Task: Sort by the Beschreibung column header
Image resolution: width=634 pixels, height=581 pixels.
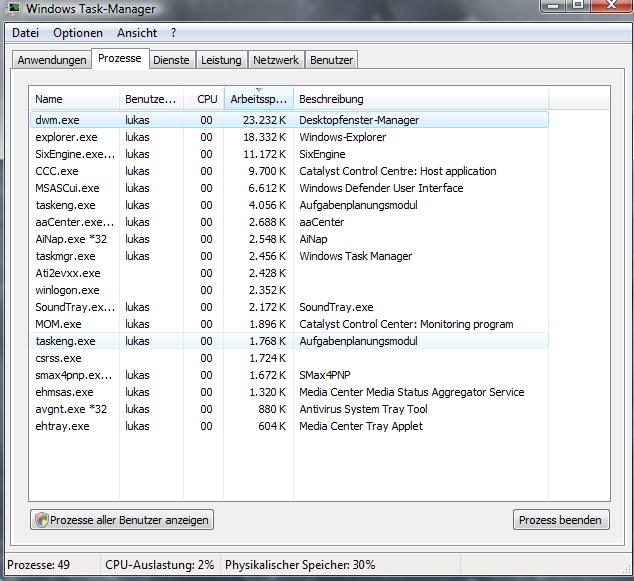Action: 421,99
